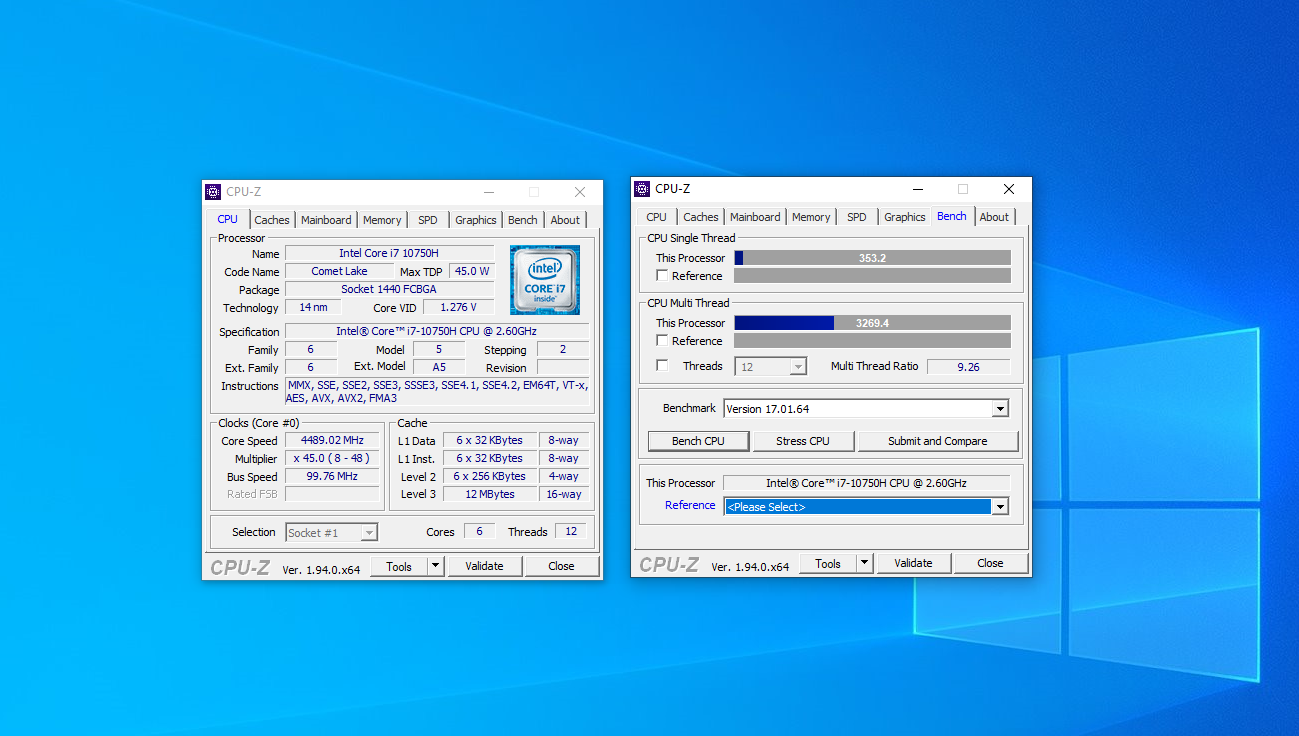The height and width of the screenshot is (736, 1299).
Task: Click the processor Name field Intel Core i7 10750H
Action: 389,253
